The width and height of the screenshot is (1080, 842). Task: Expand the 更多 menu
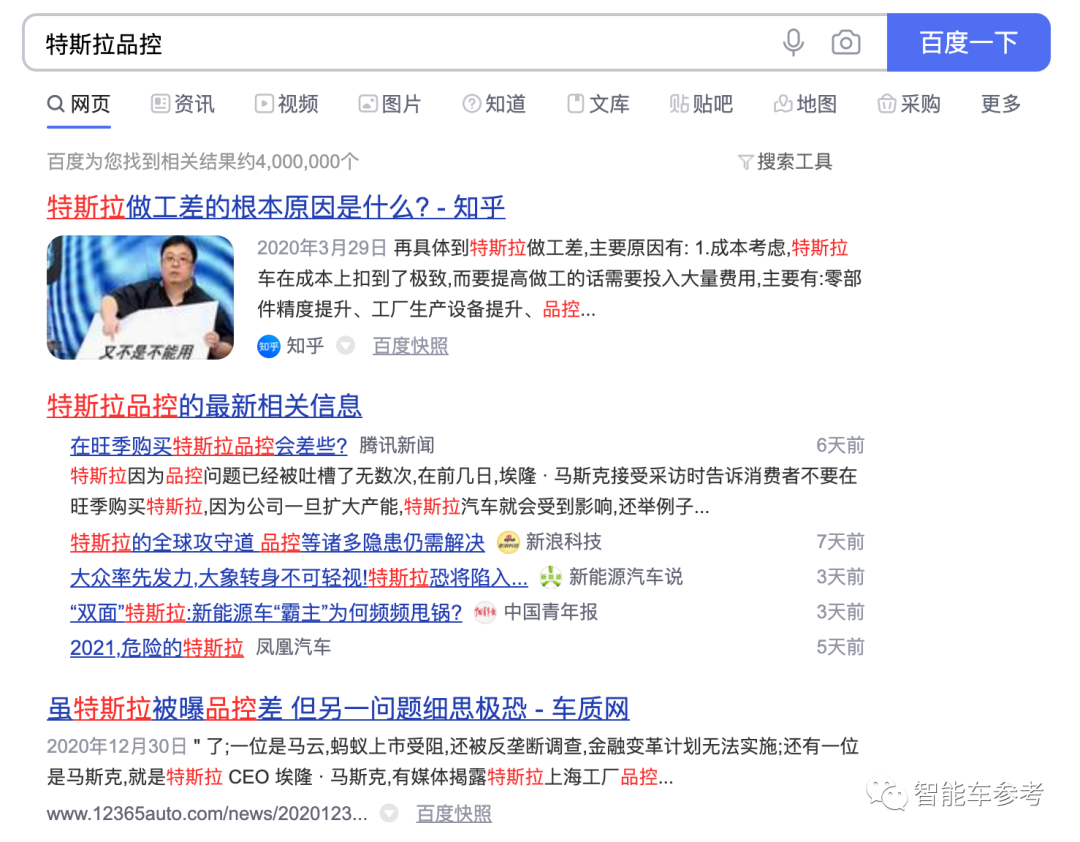[x=1001, y=104]
